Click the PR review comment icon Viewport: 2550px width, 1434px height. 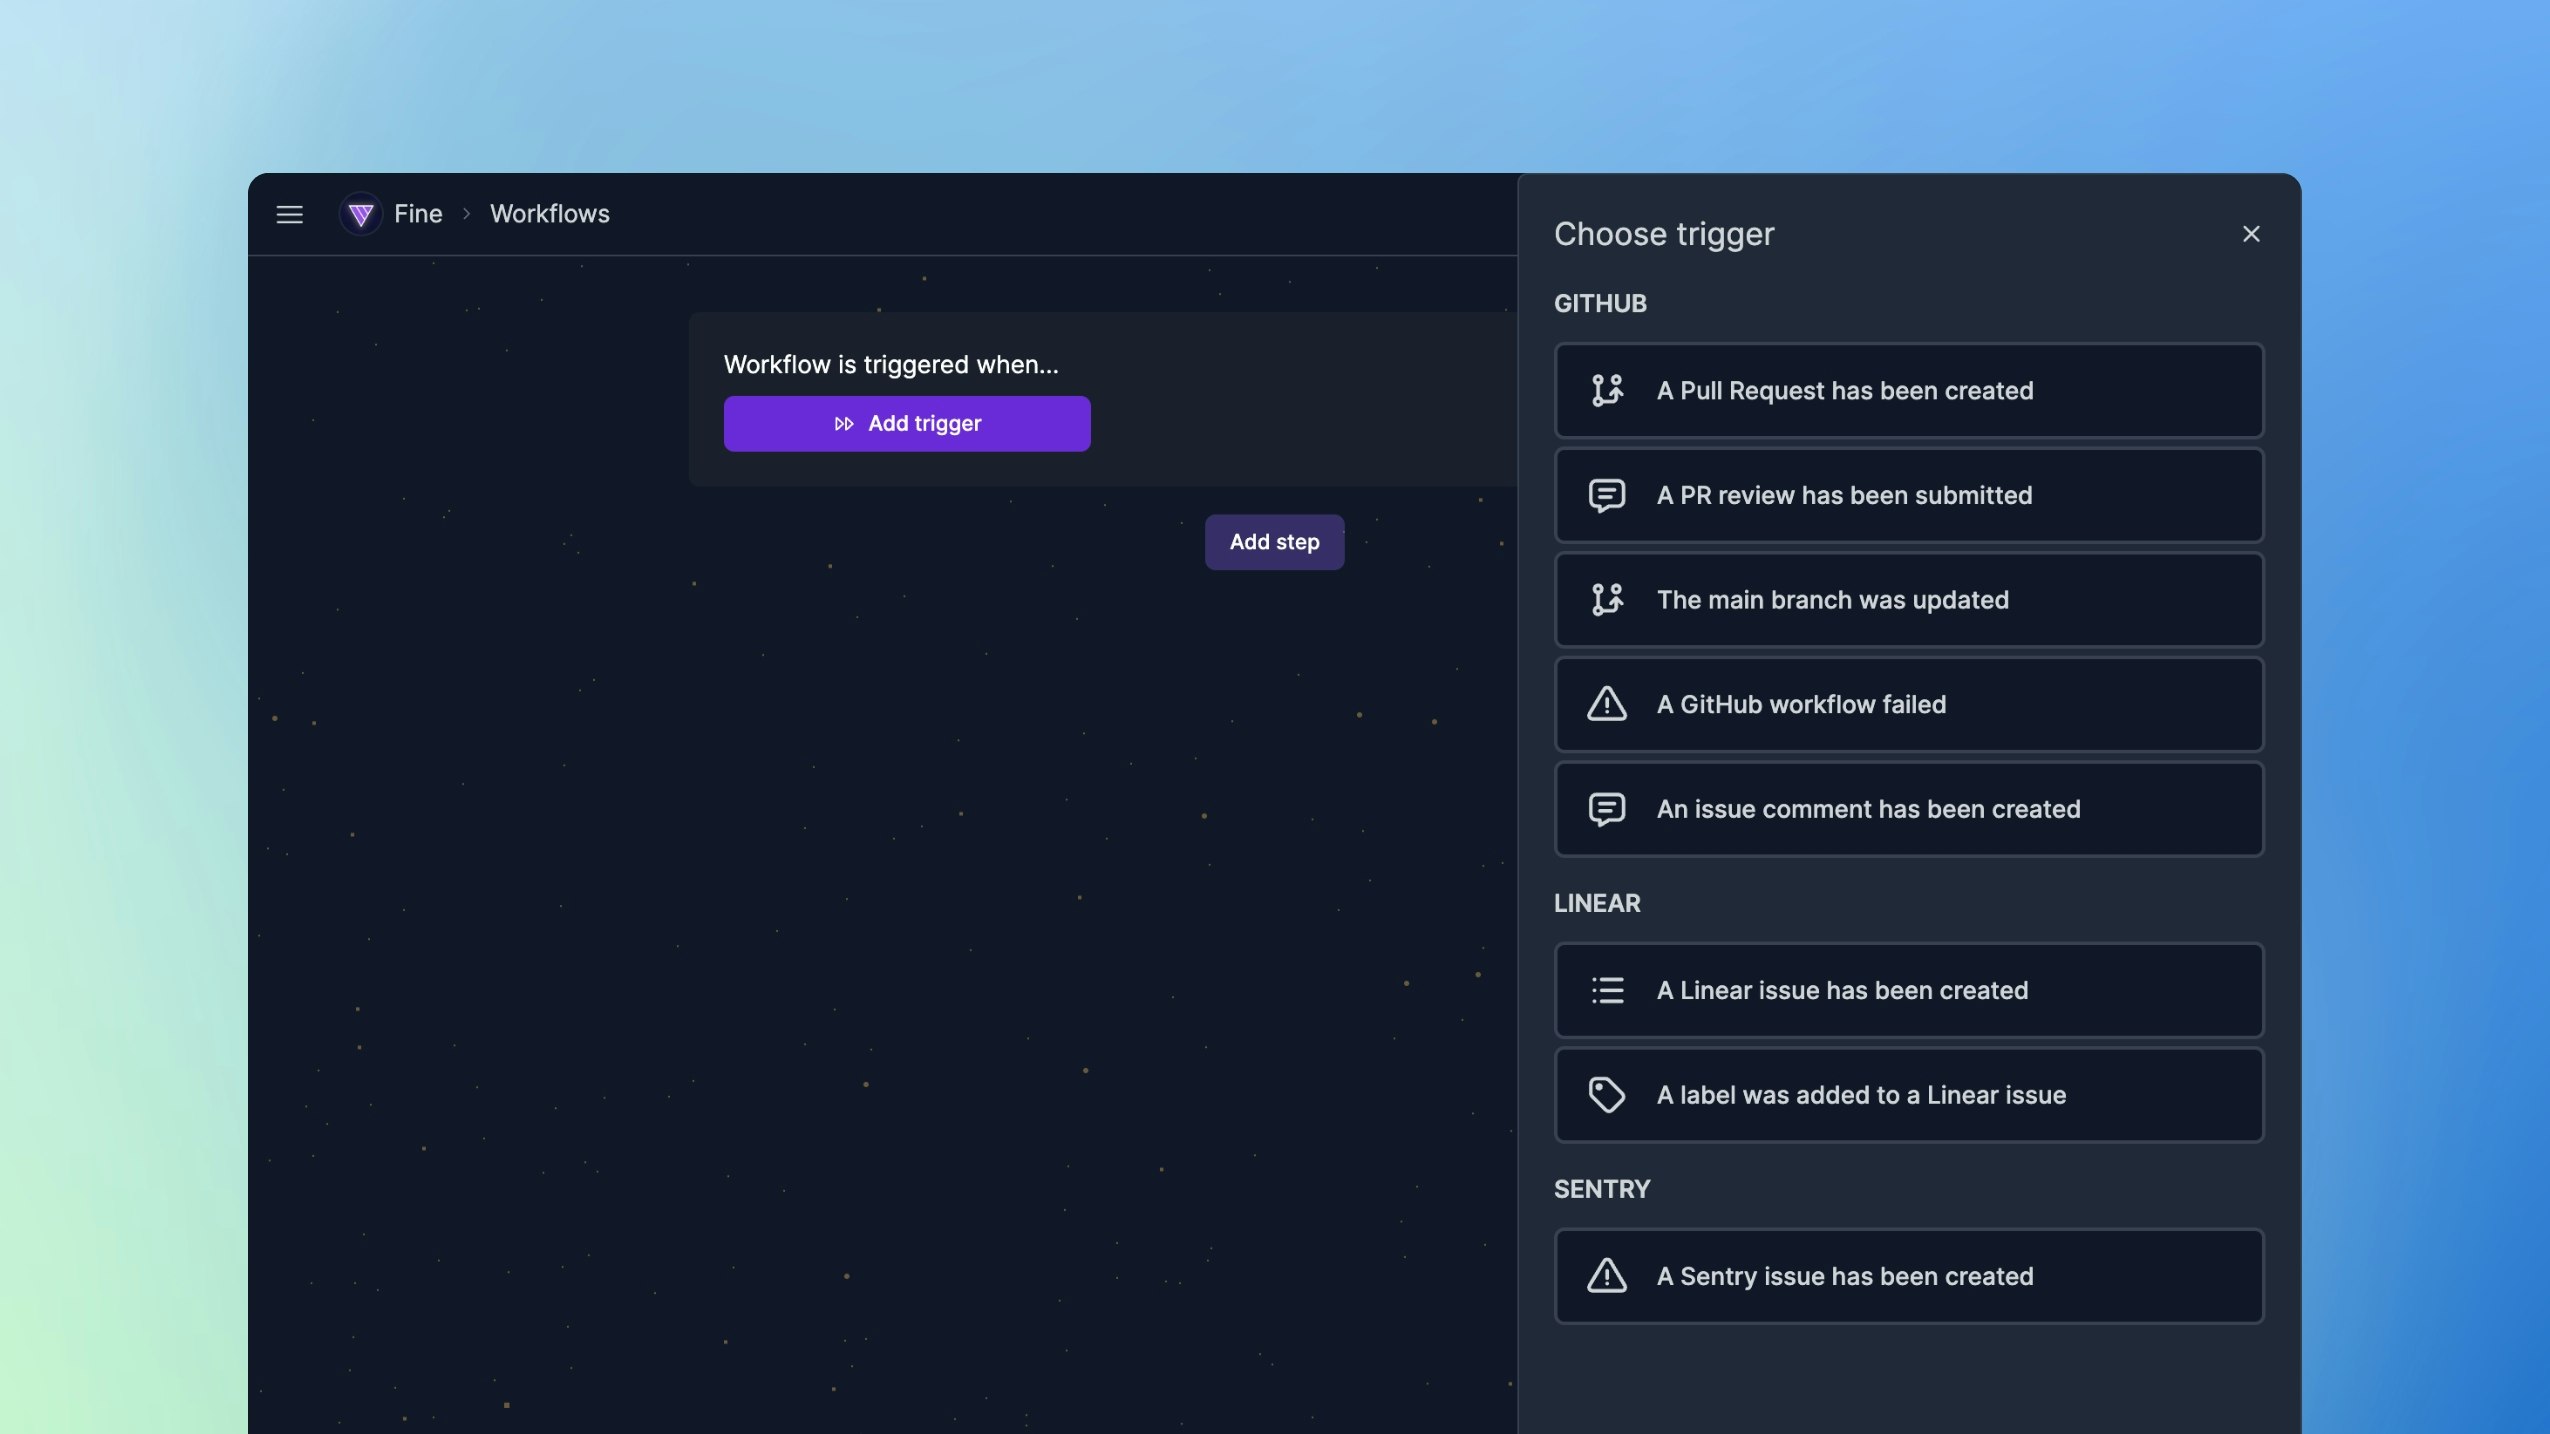click(x=1607, y=495)
